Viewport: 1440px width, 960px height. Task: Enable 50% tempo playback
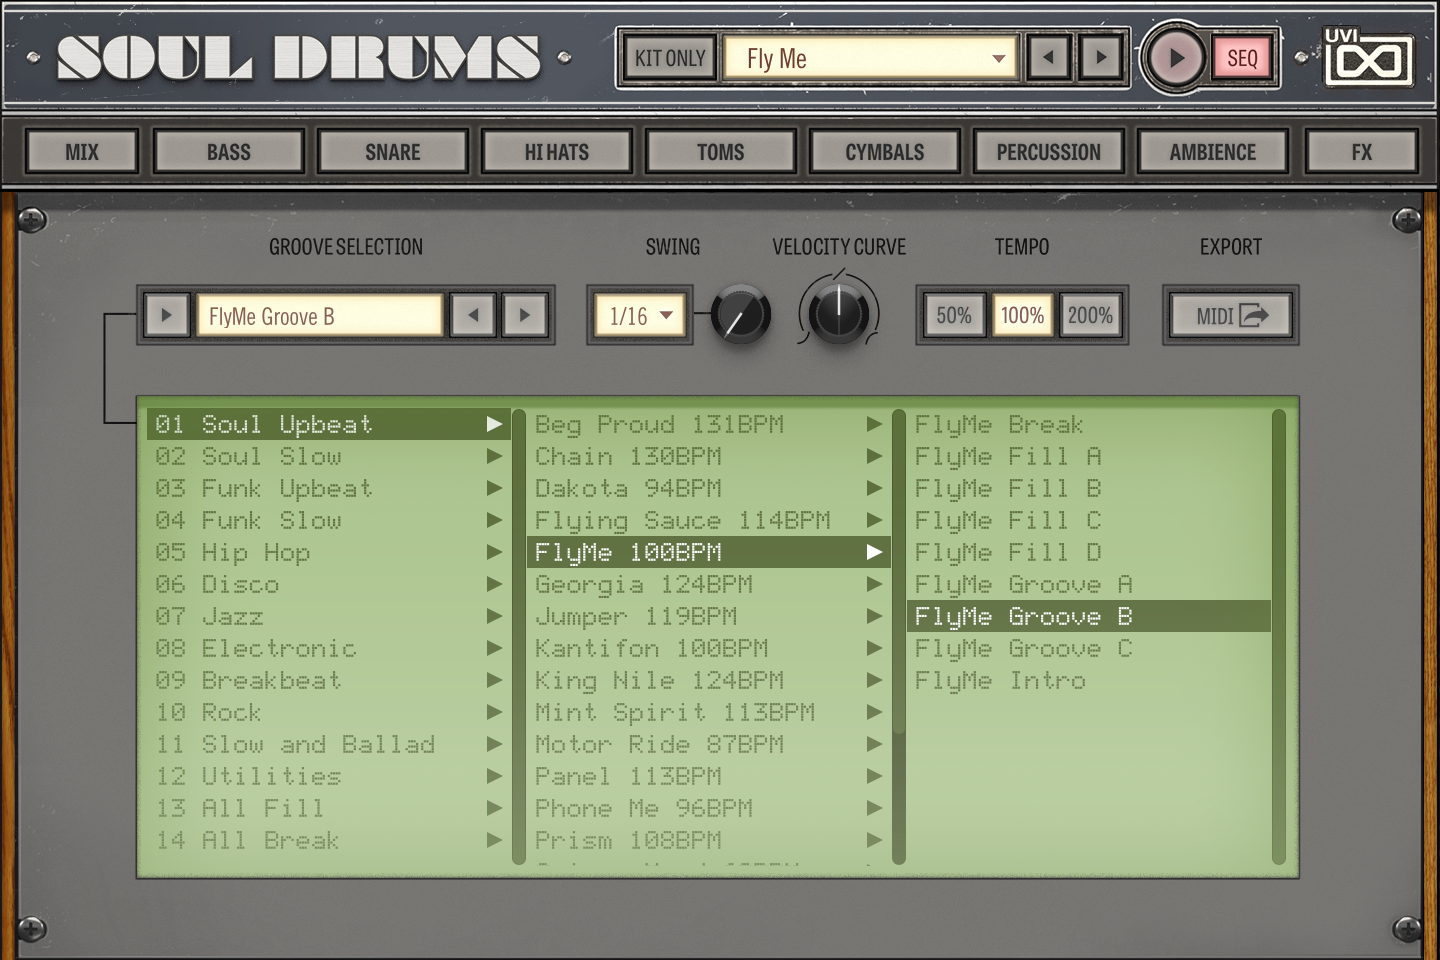coord(953,315)
